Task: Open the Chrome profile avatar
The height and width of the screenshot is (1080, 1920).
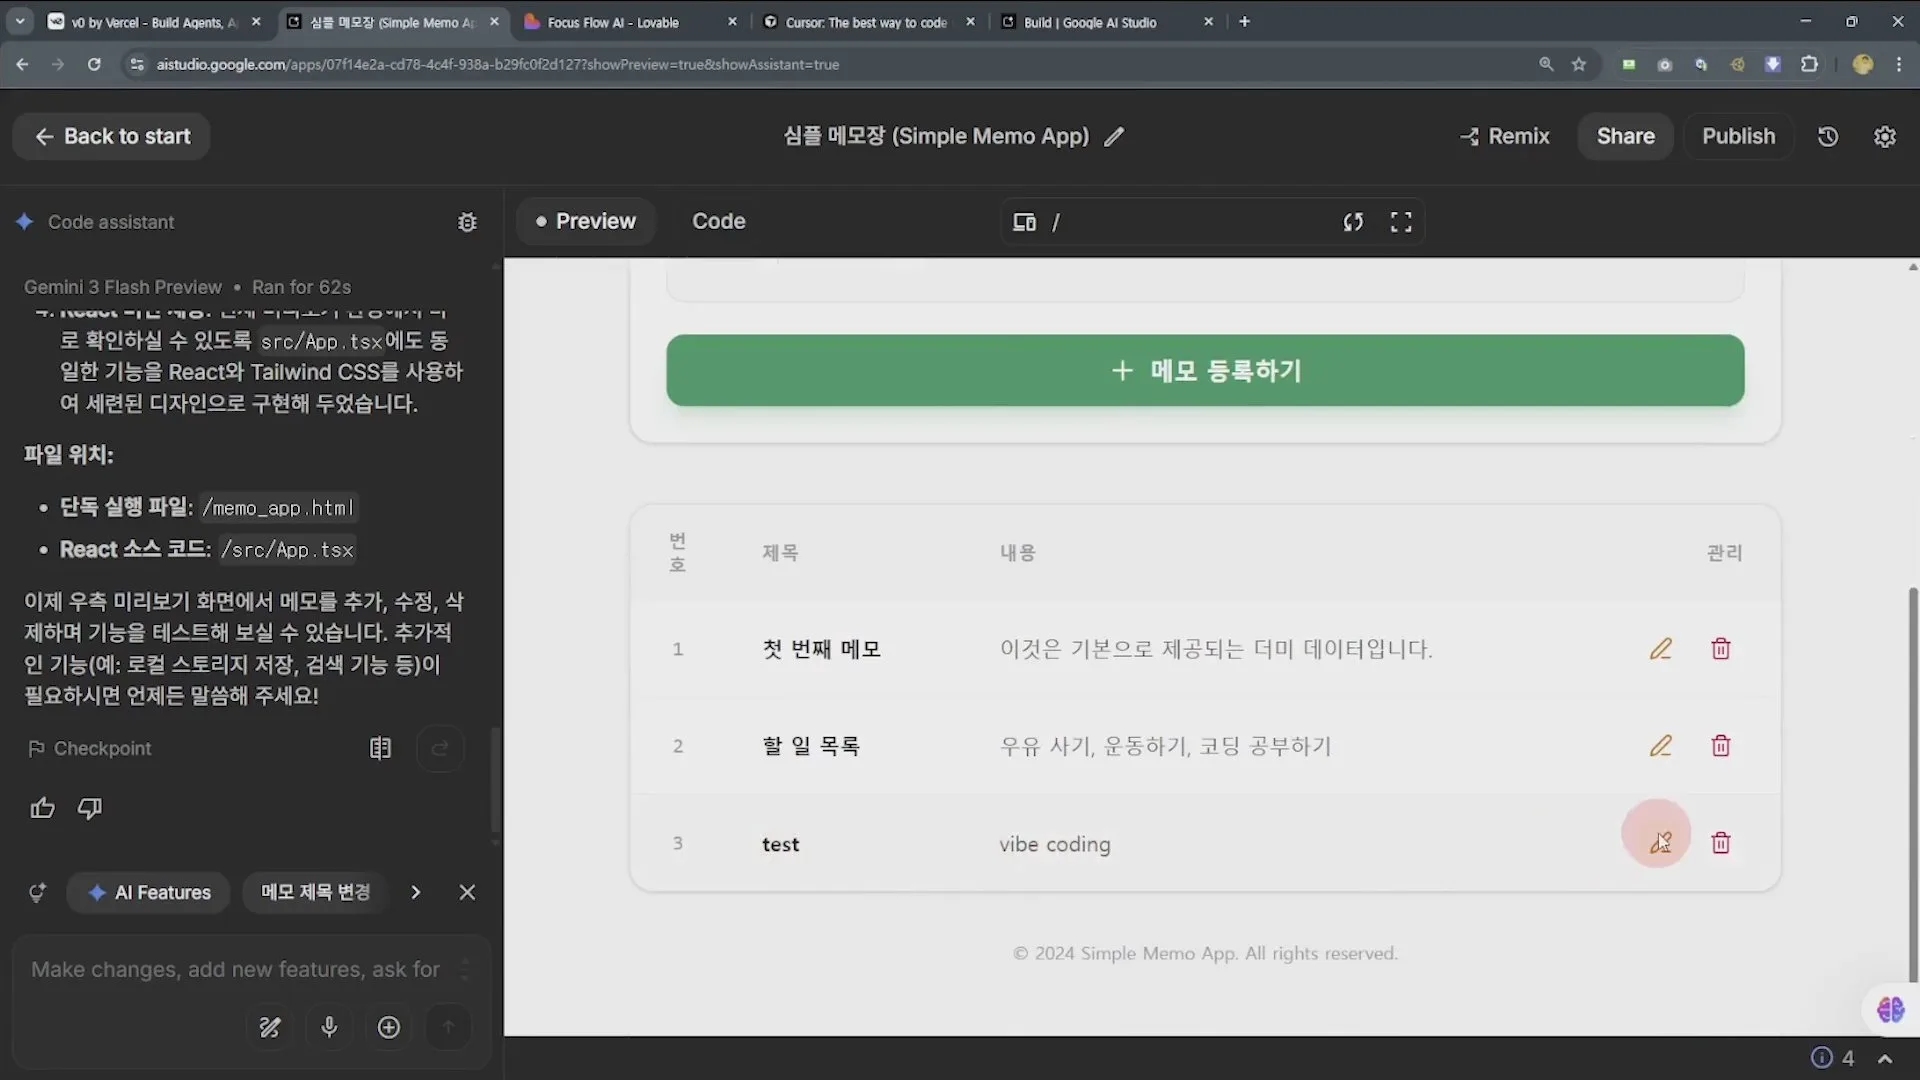Action: tap(1862, 64)
